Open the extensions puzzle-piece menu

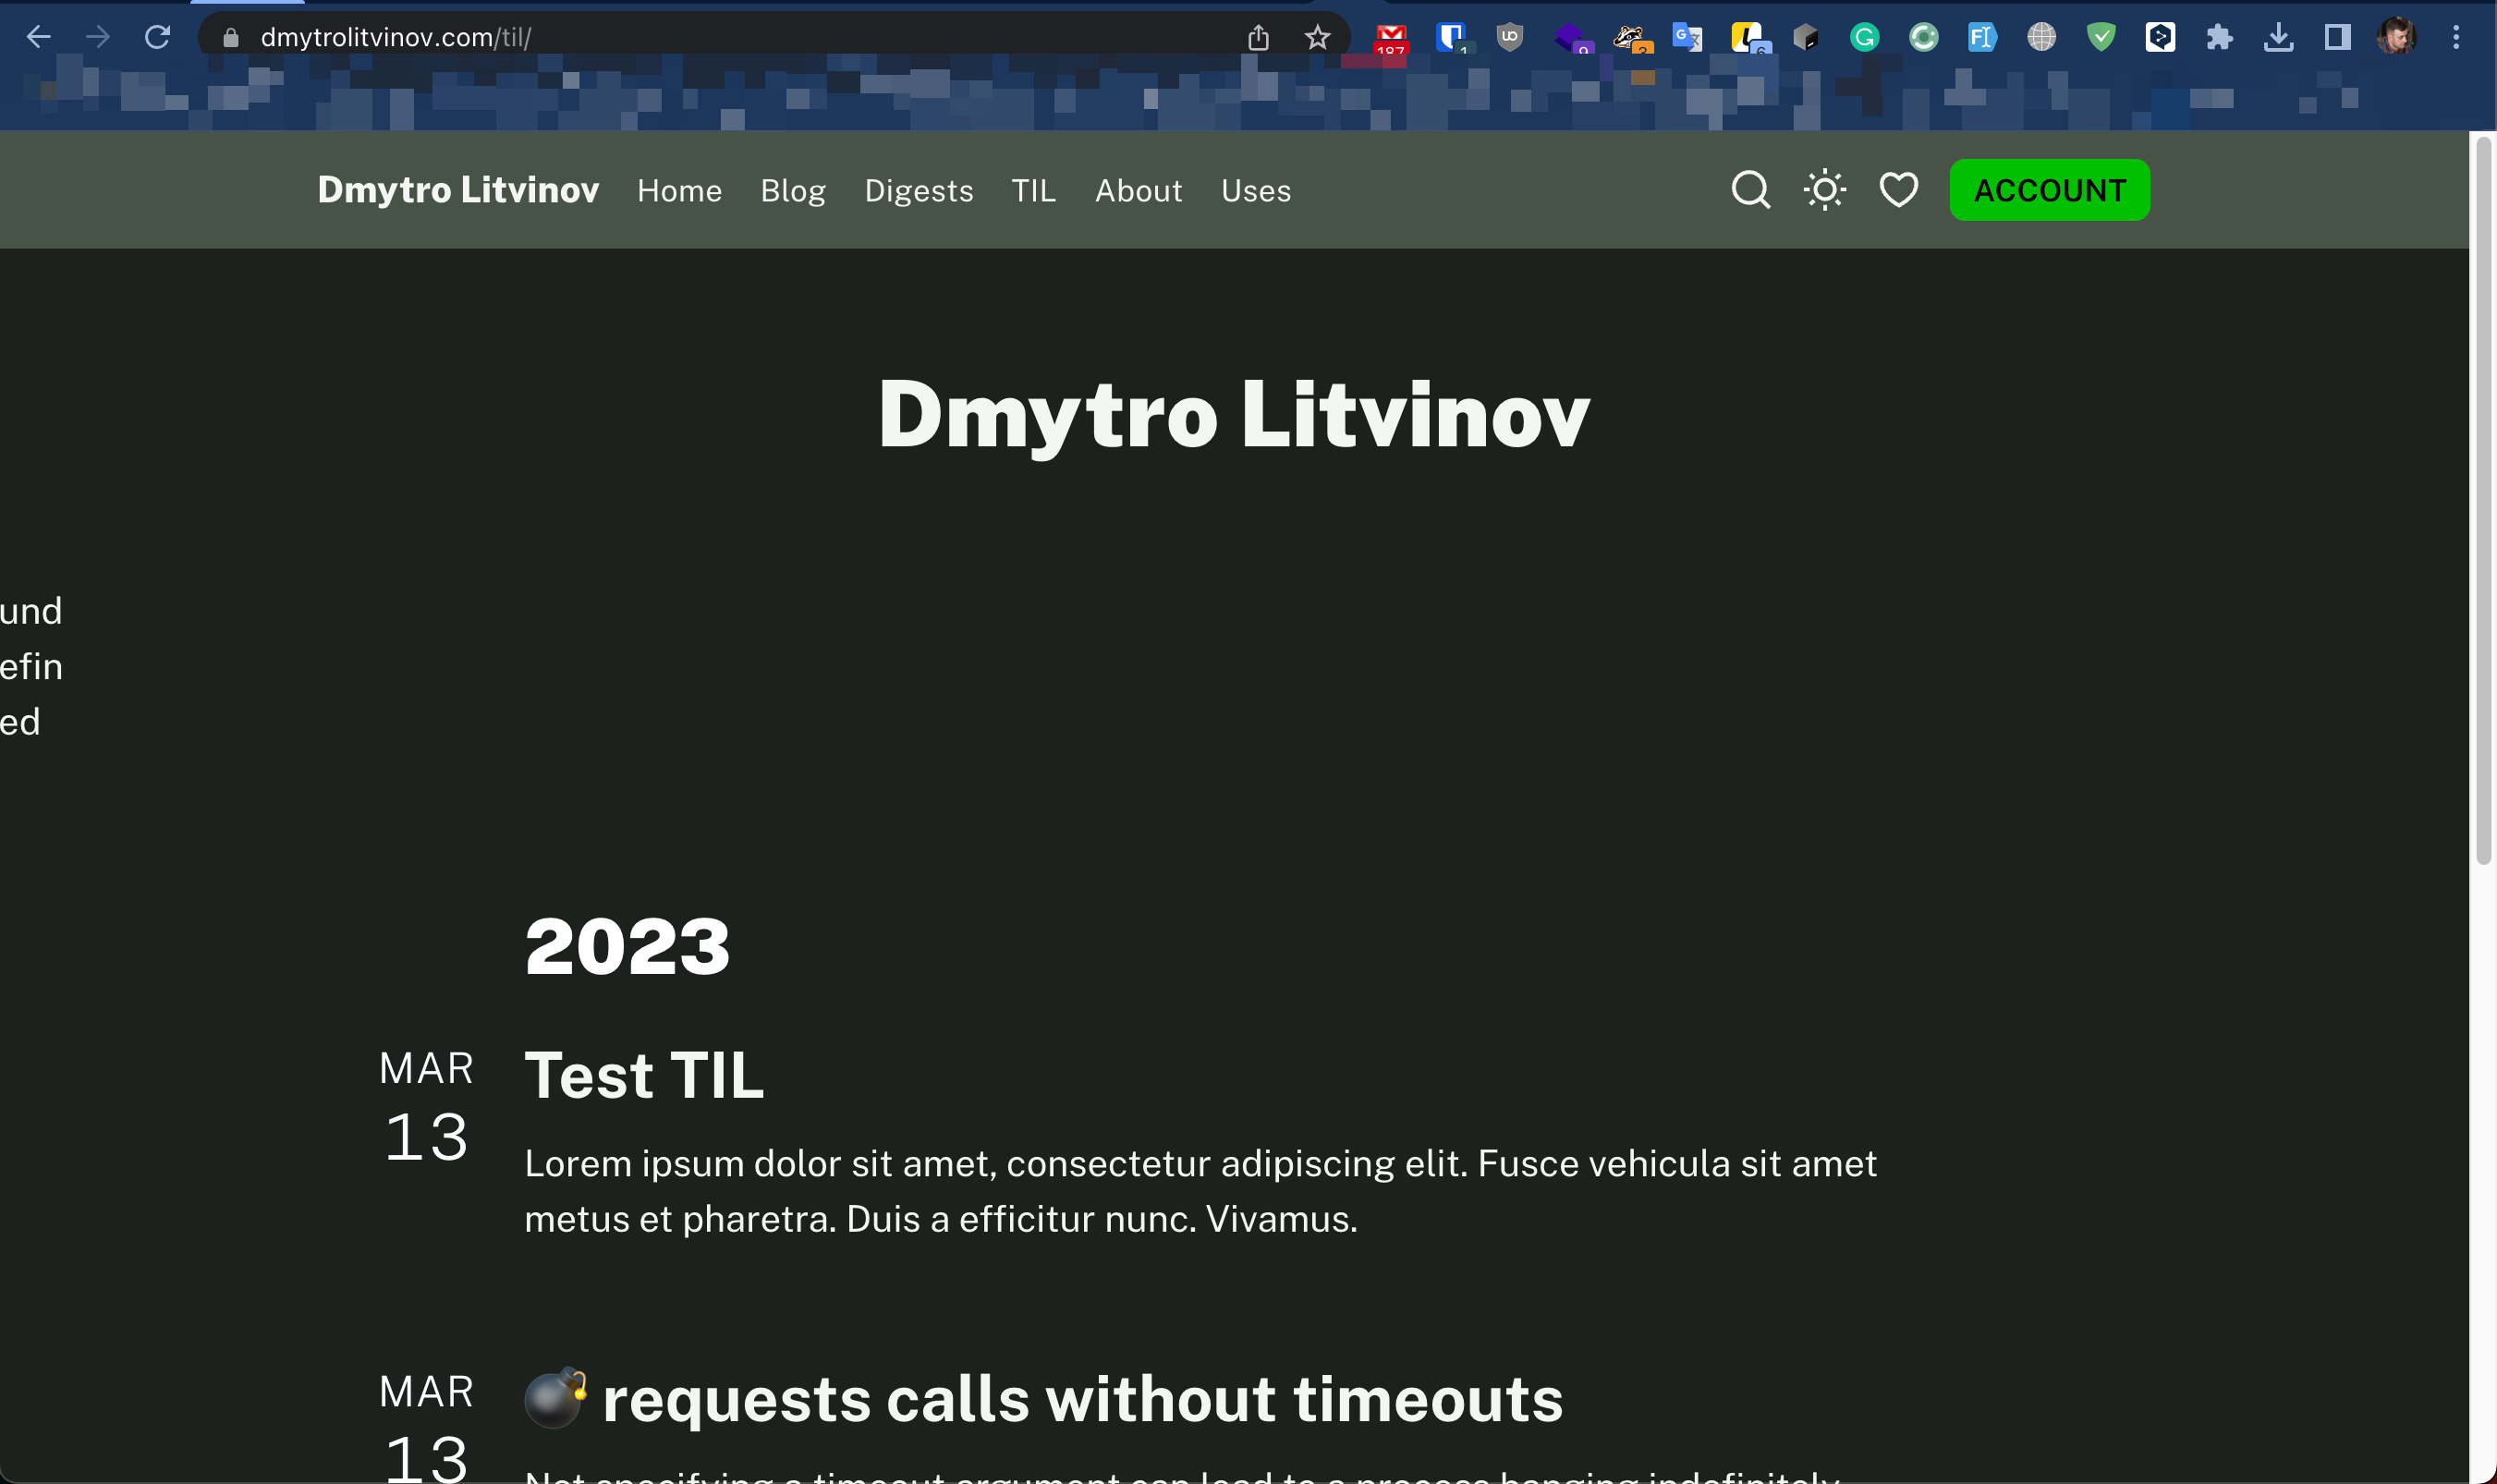coord(2219,37)
